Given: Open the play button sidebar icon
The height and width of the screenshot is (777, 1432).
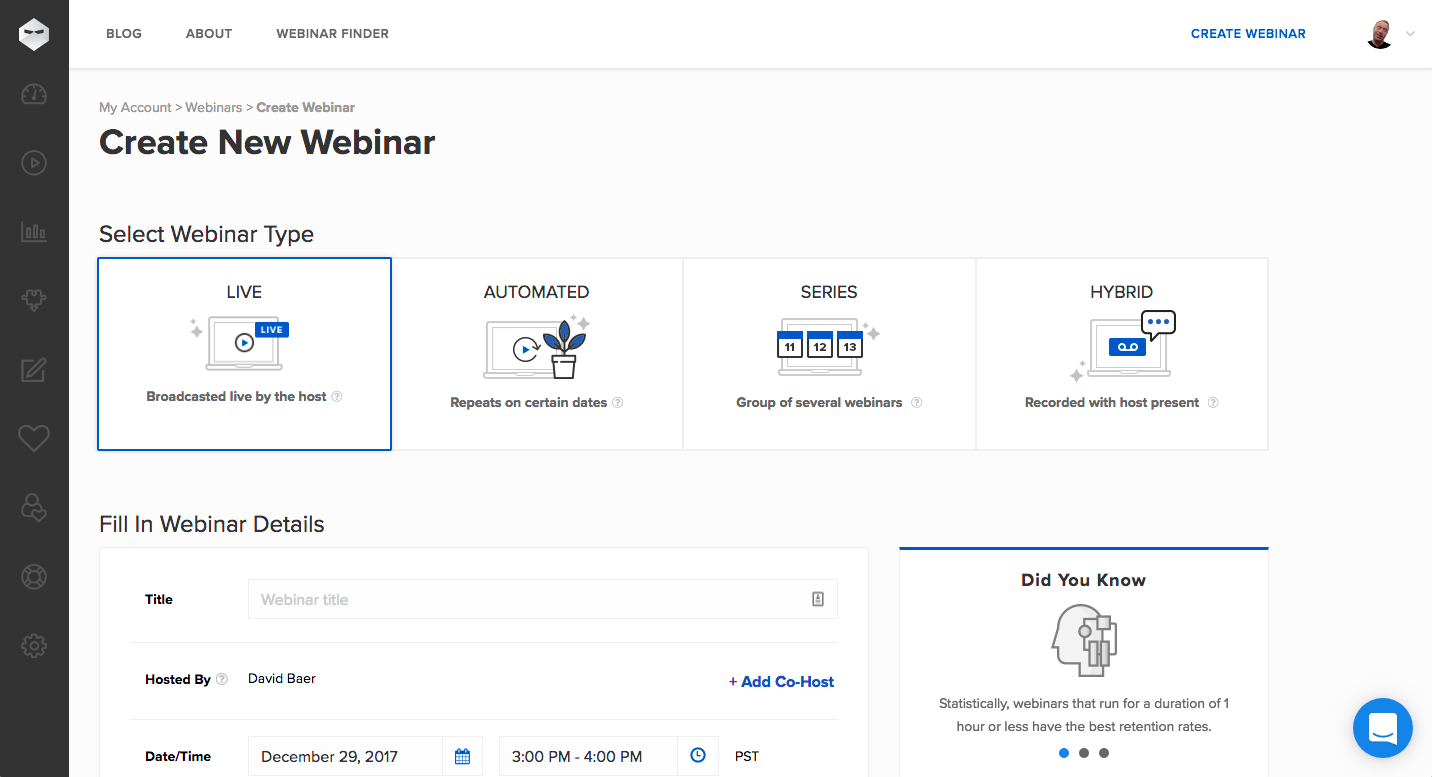Looking at the screenshot, I should pyautogui.click(x=34, y=163).
